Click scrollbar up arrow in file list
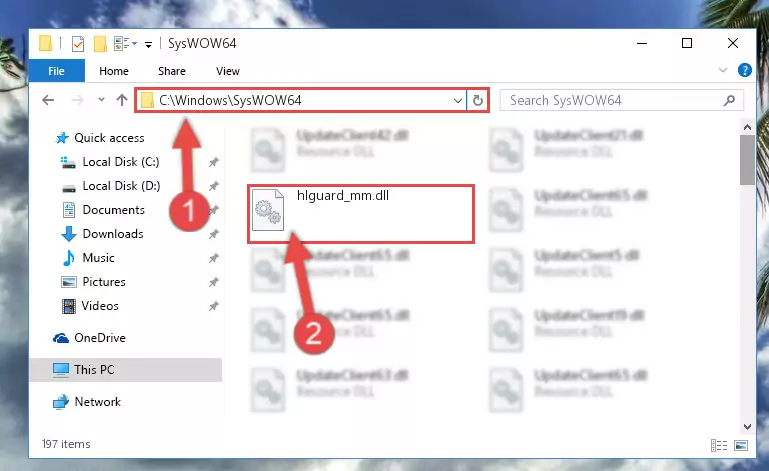The width and height of the screenshot is (769, 471). [x=747, y=128]
